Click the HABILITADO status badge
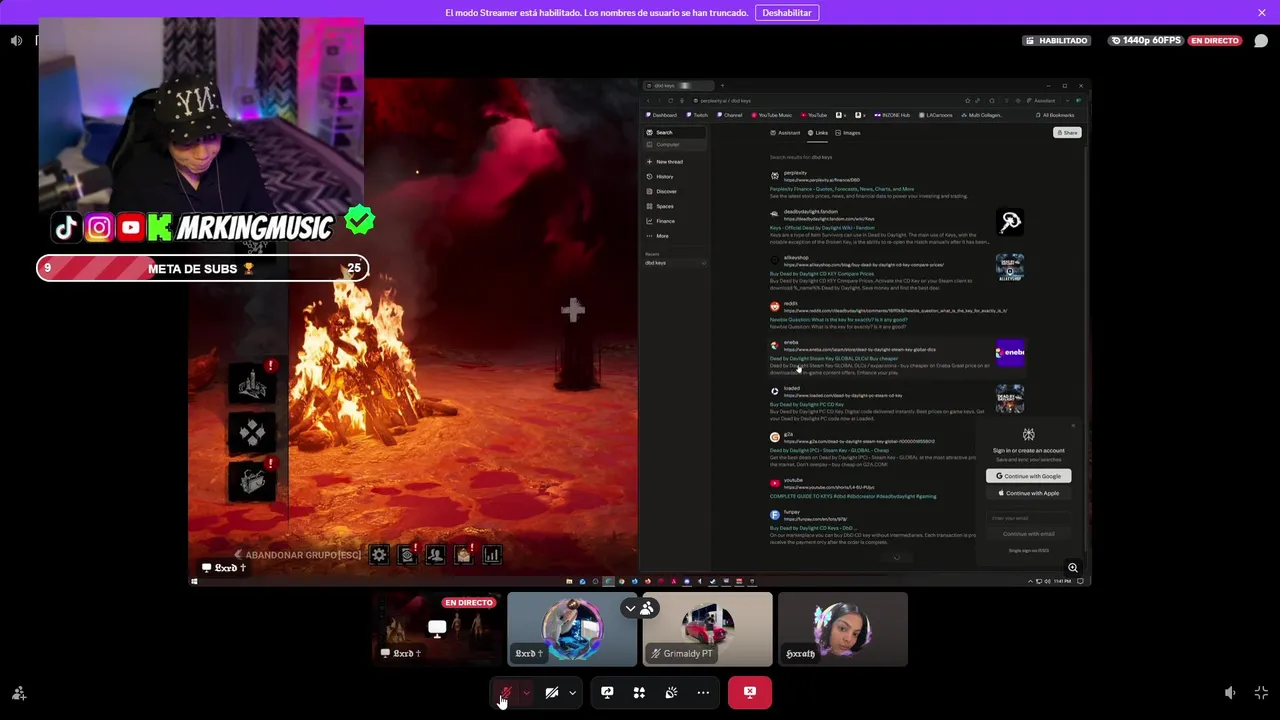 tap(1057, 41)
